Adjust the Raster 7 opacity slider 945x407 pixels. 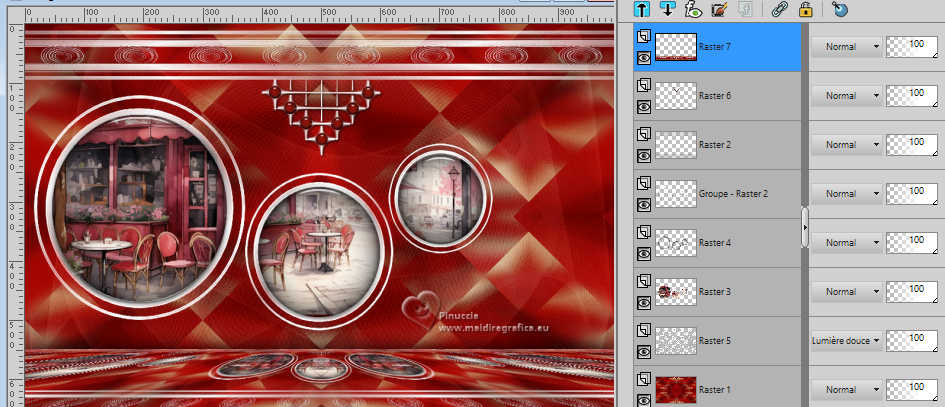[911, 46]
